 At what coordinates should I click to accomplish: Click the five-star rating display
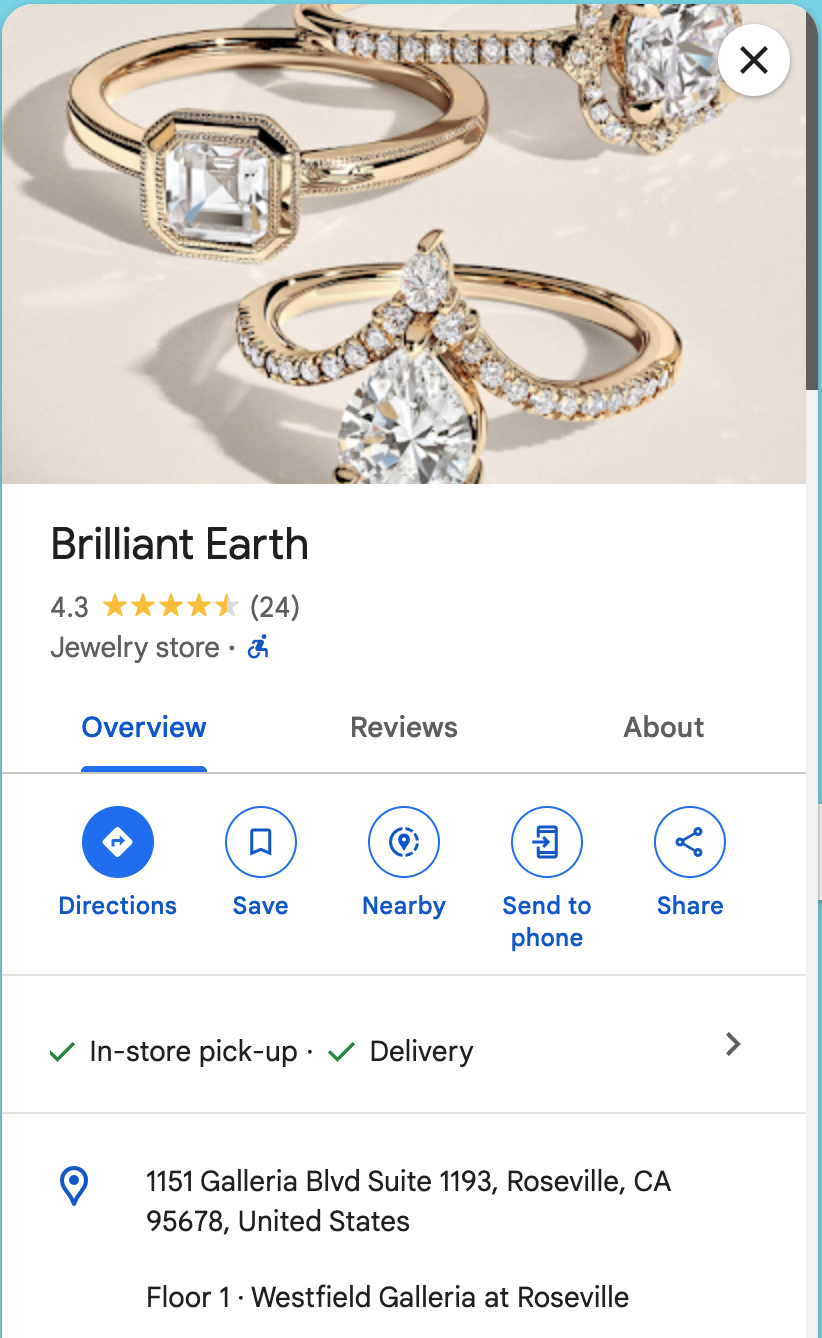tap(170, 606)
